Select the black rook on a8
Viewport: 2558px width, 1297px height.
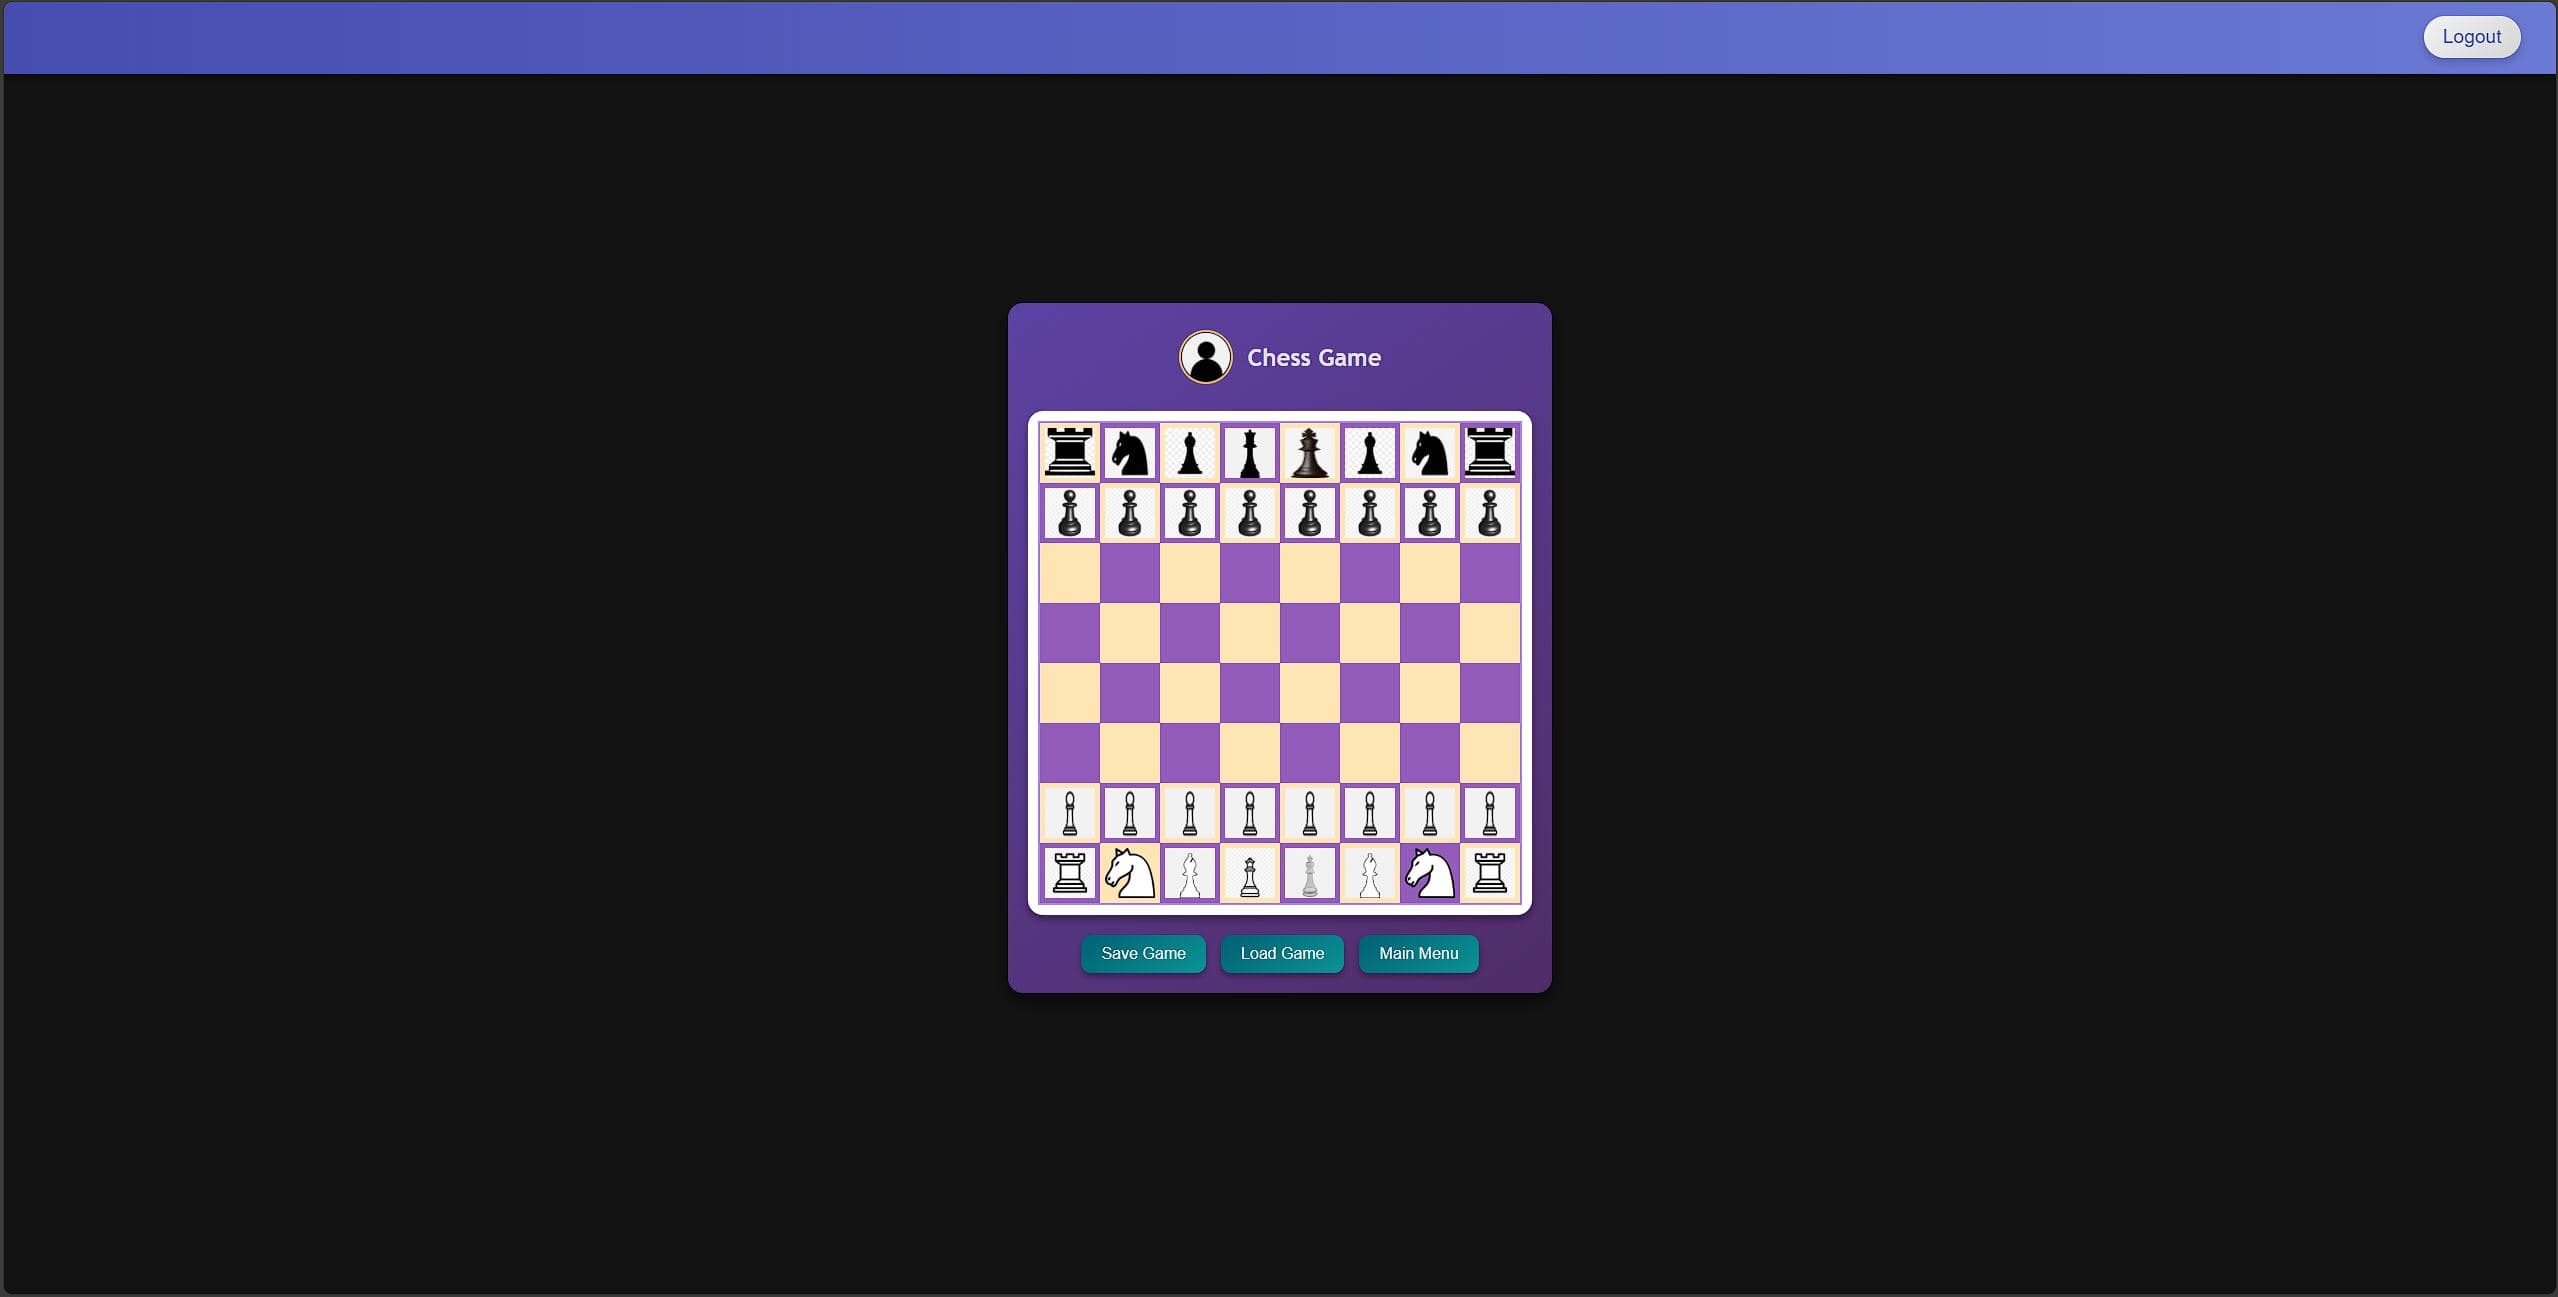pos(1069,453)
